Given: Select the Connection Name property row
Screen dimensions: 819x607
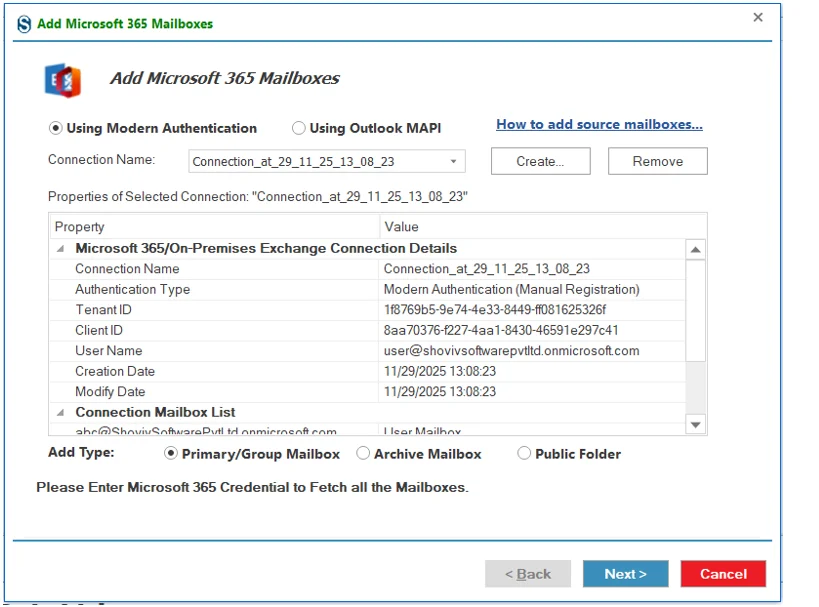Looking at the screenshot, I should (x=367, y=269).
